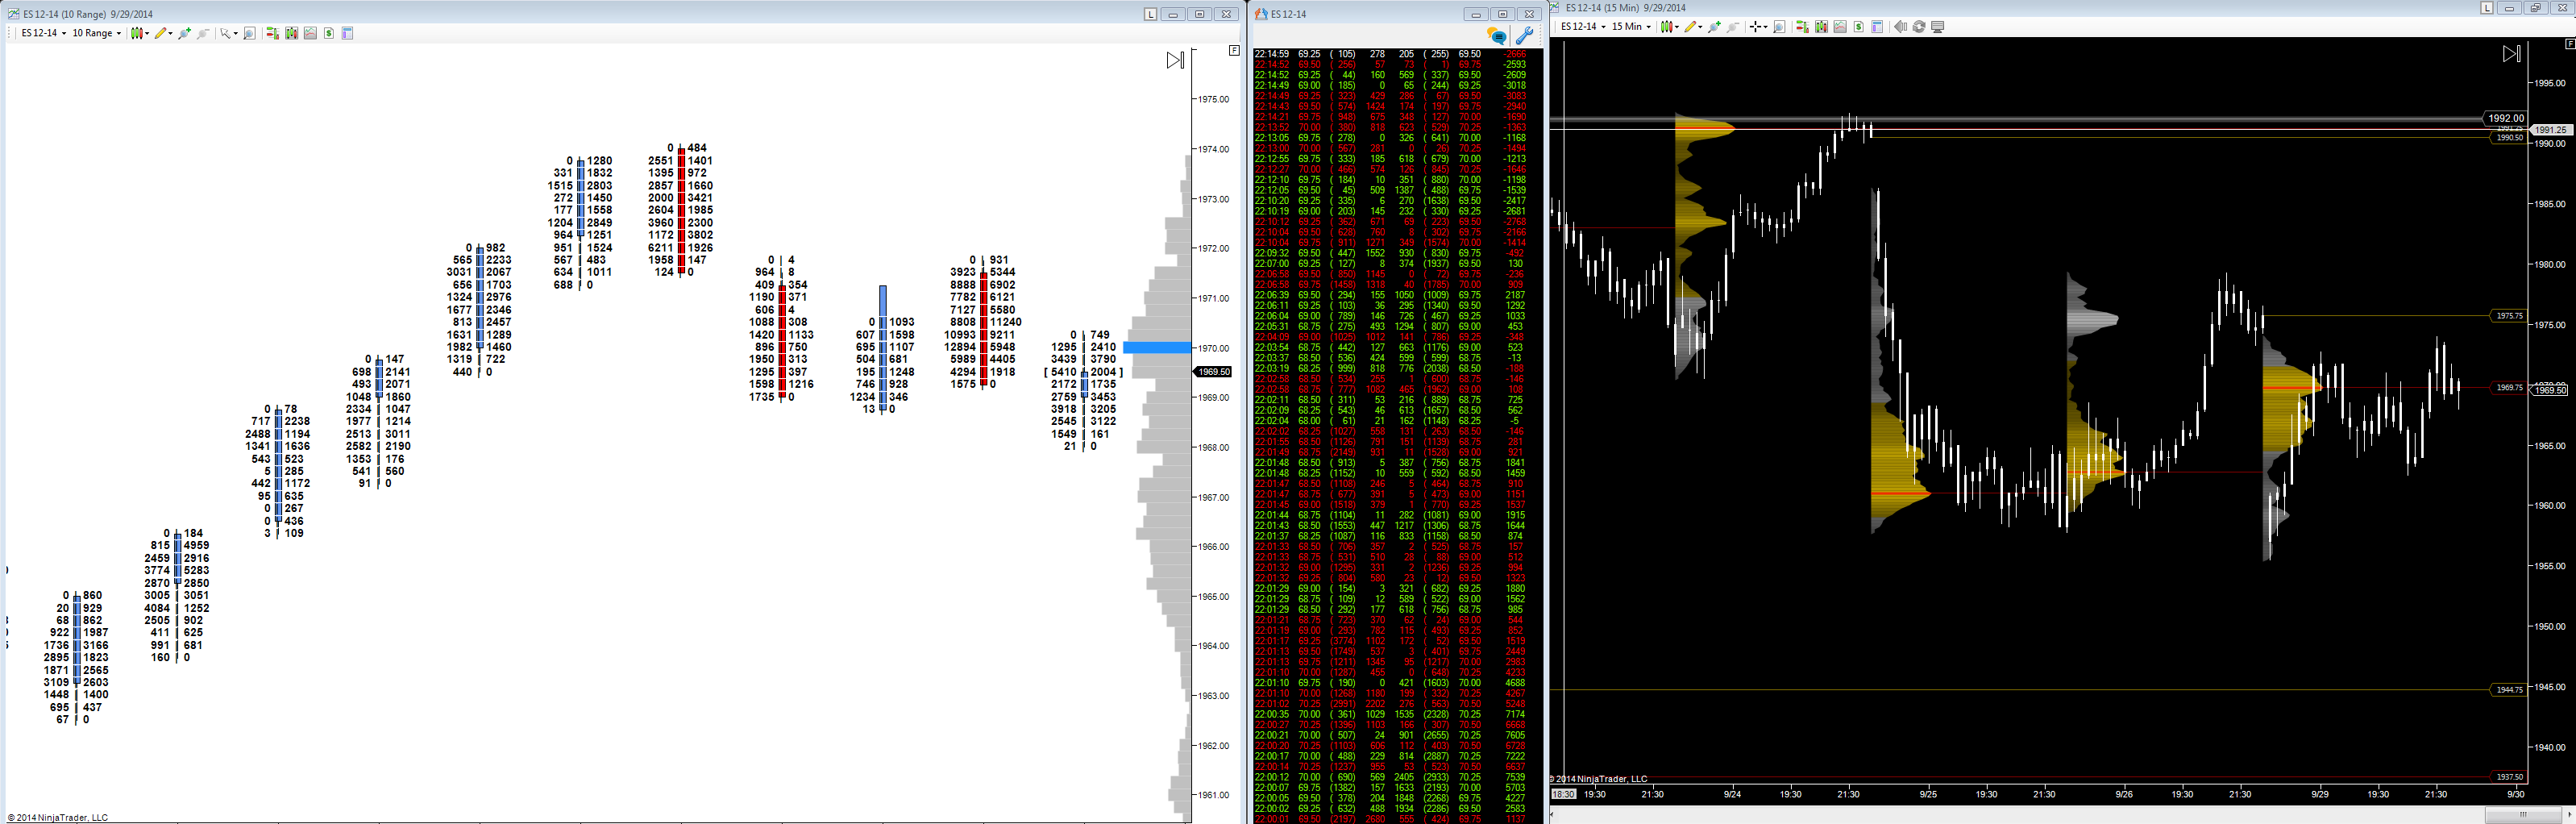Open Chart Trader icon in the 10 Range chart

point(272,33)
